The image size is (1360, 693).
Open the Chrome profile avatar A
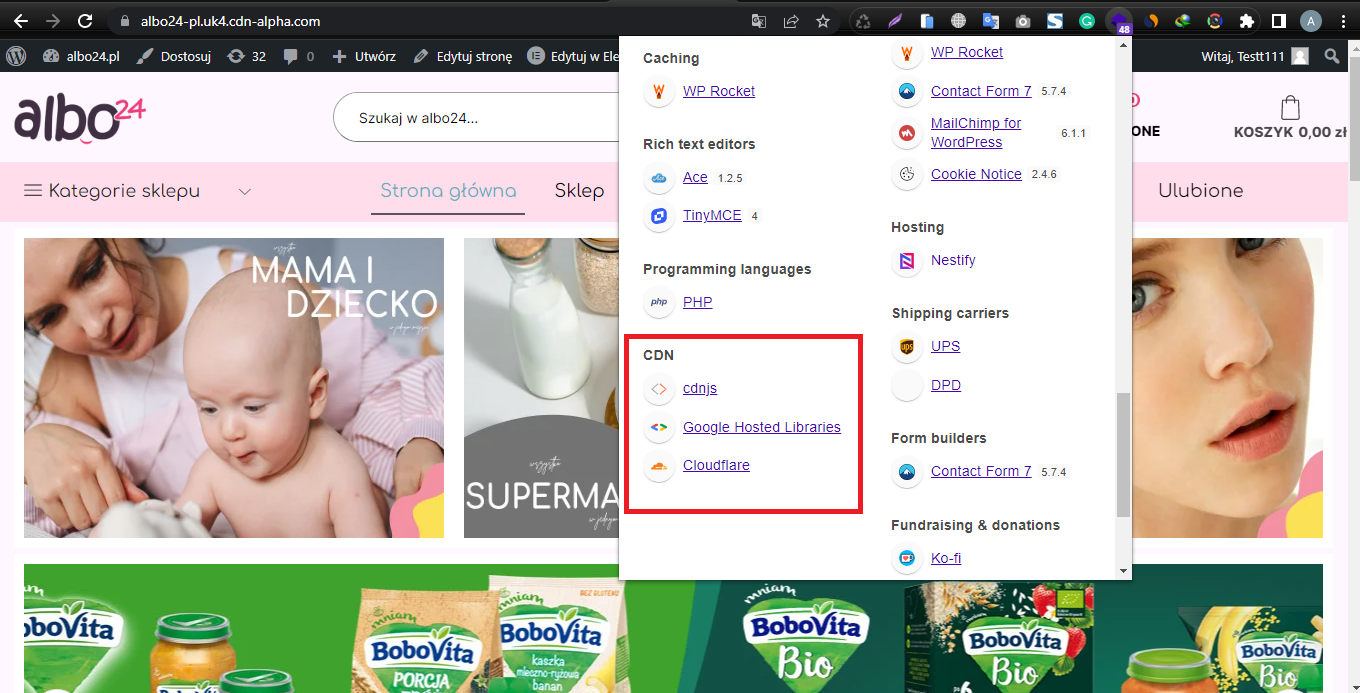pos(1311,21)
